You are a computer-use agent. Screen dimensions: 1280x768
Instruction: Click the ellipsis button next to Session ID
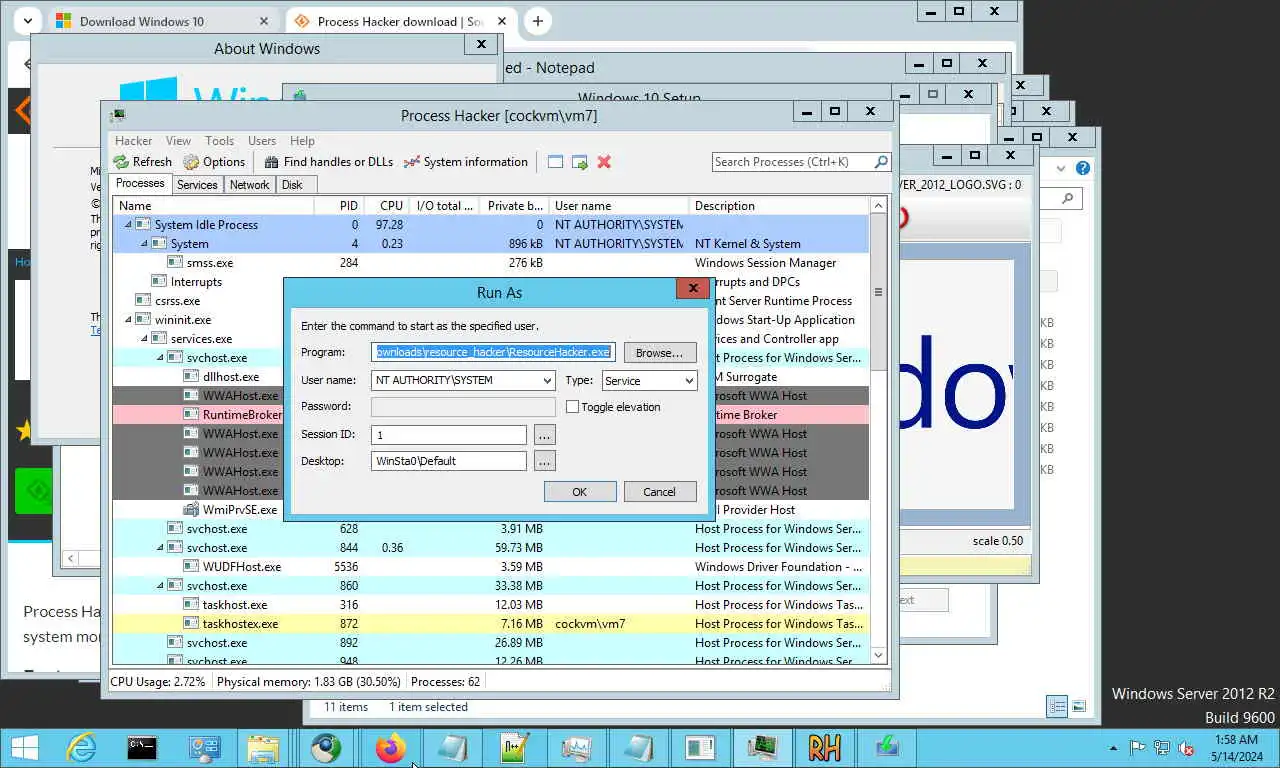pos(544,435)
